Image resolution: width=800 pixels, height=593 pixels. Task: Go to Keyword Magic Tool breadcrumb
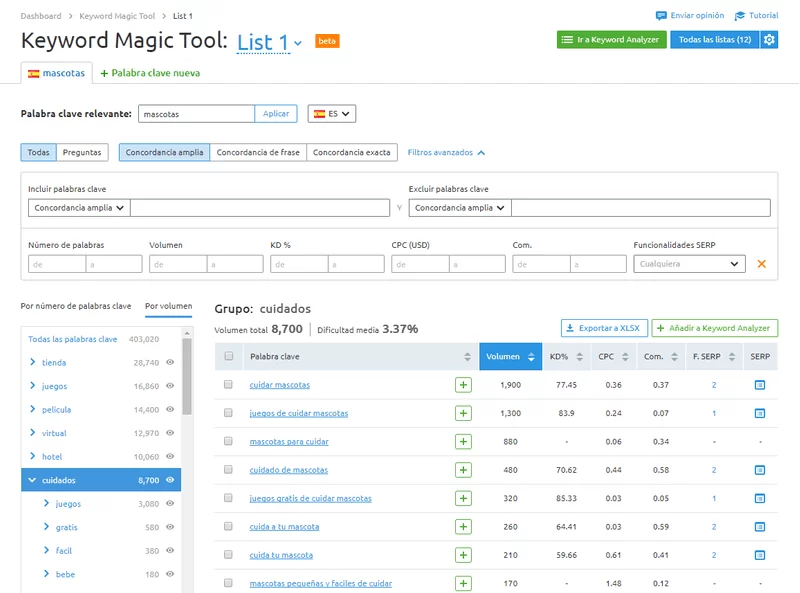(x=117, y=16)
